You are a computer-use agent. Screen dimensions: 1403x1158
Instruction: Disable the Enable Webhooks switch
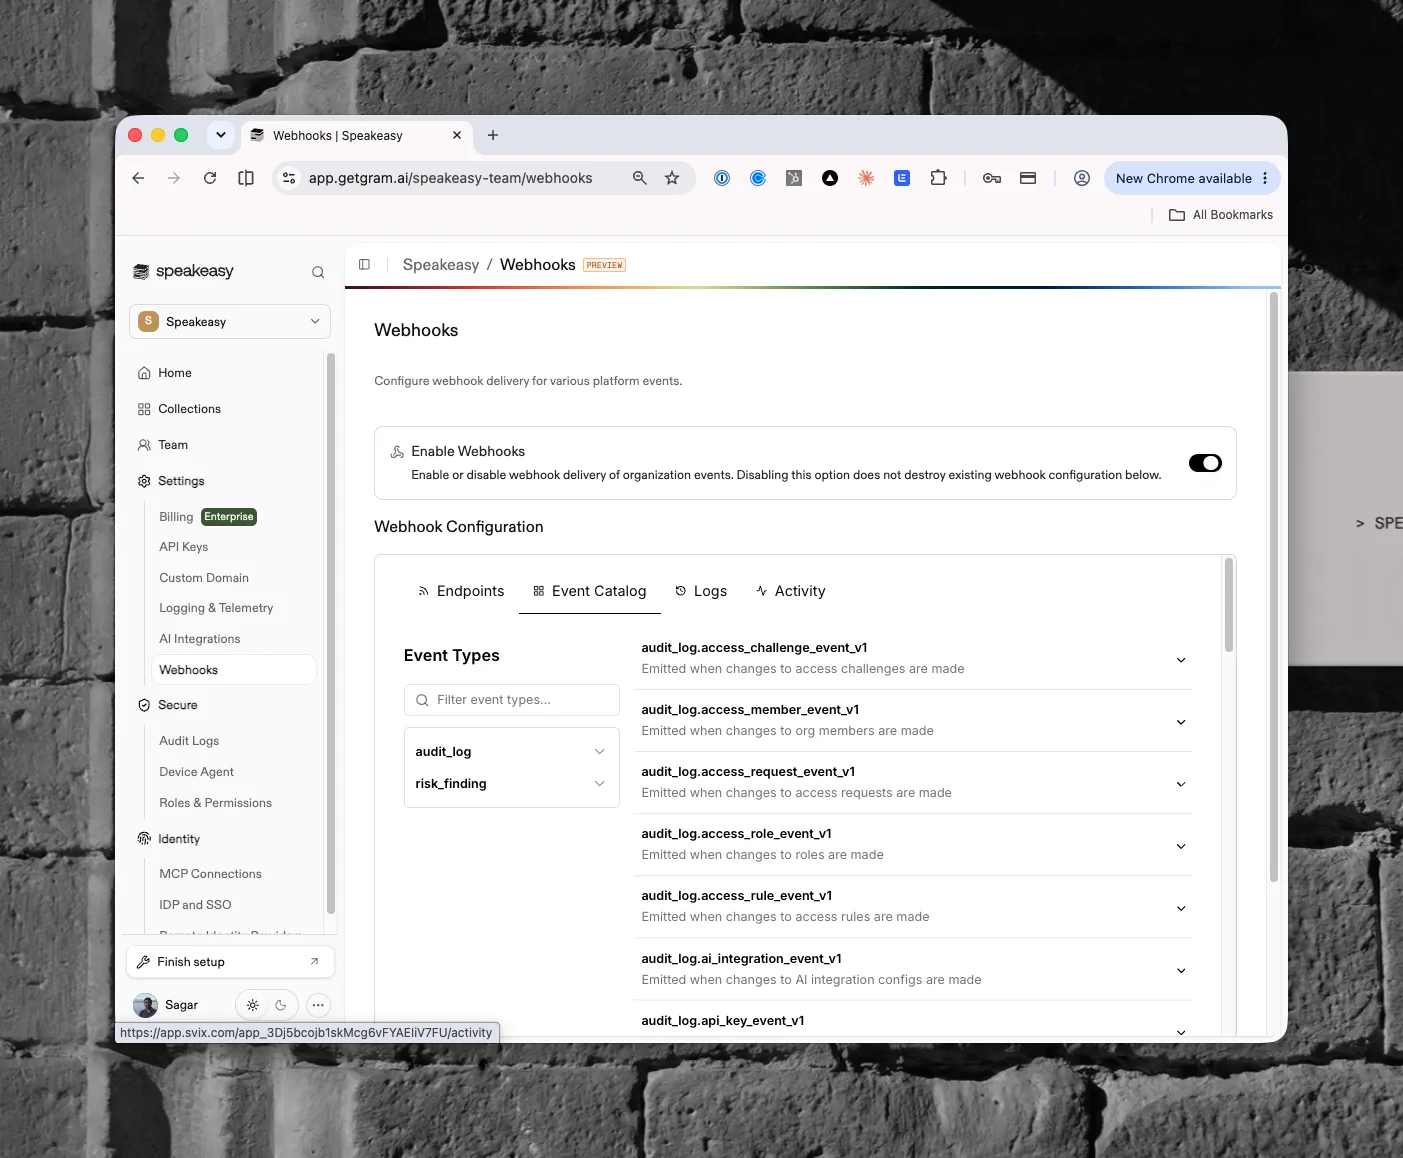(x=1205, y=463)
